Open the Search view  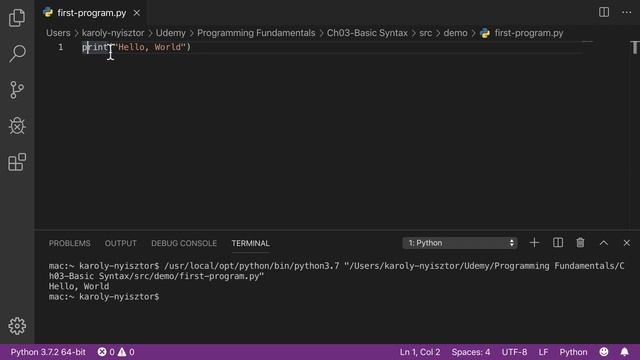(x=17, y=53)
